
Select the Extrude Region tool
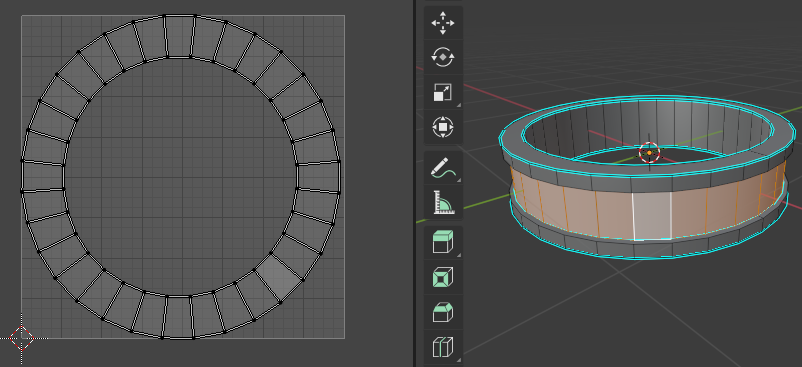pos(443,242)
